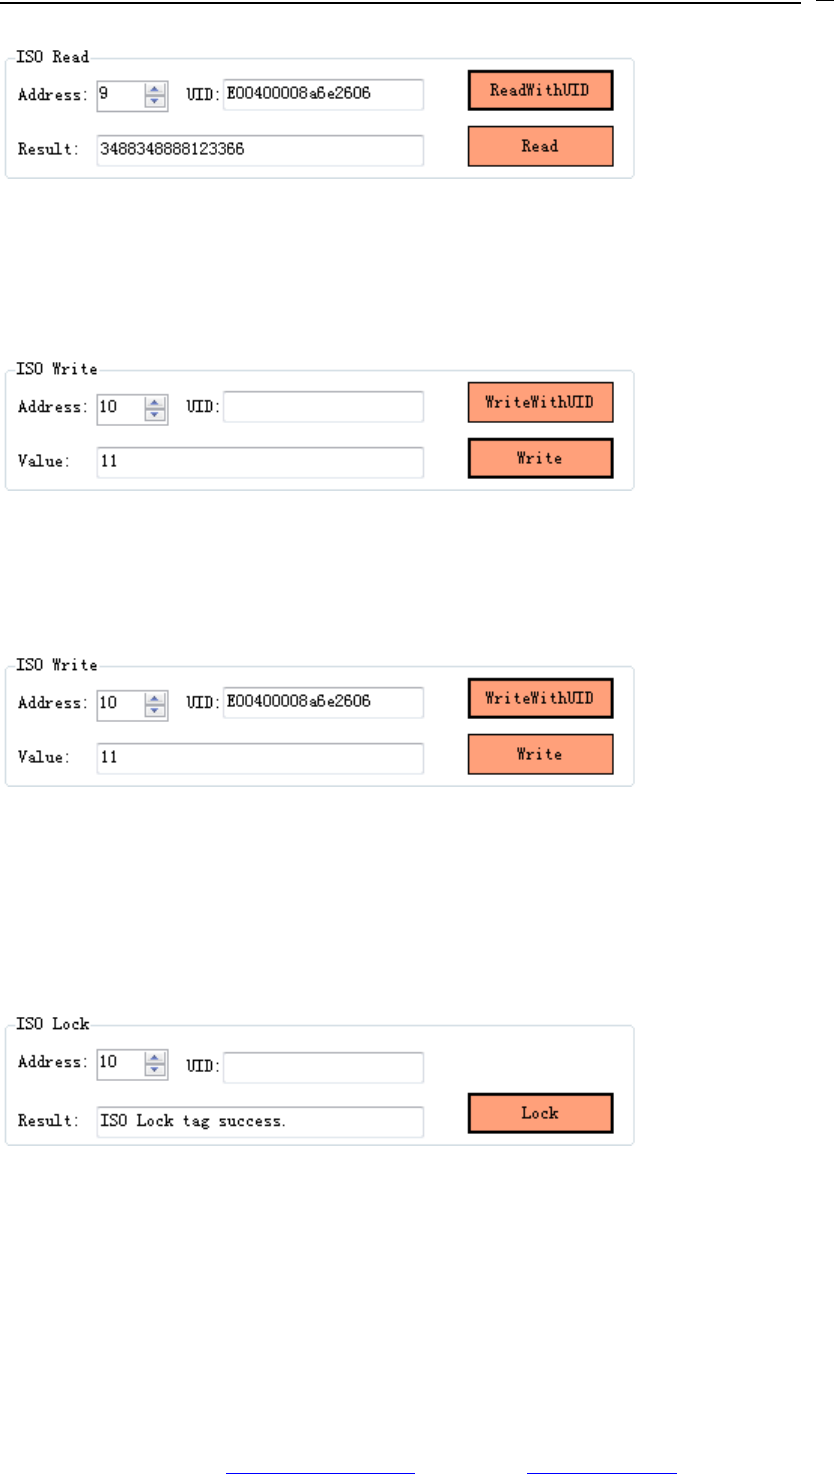Increase the ISO Read address with up arrow
834x1474 pixels.
click(x=155, y=90)
